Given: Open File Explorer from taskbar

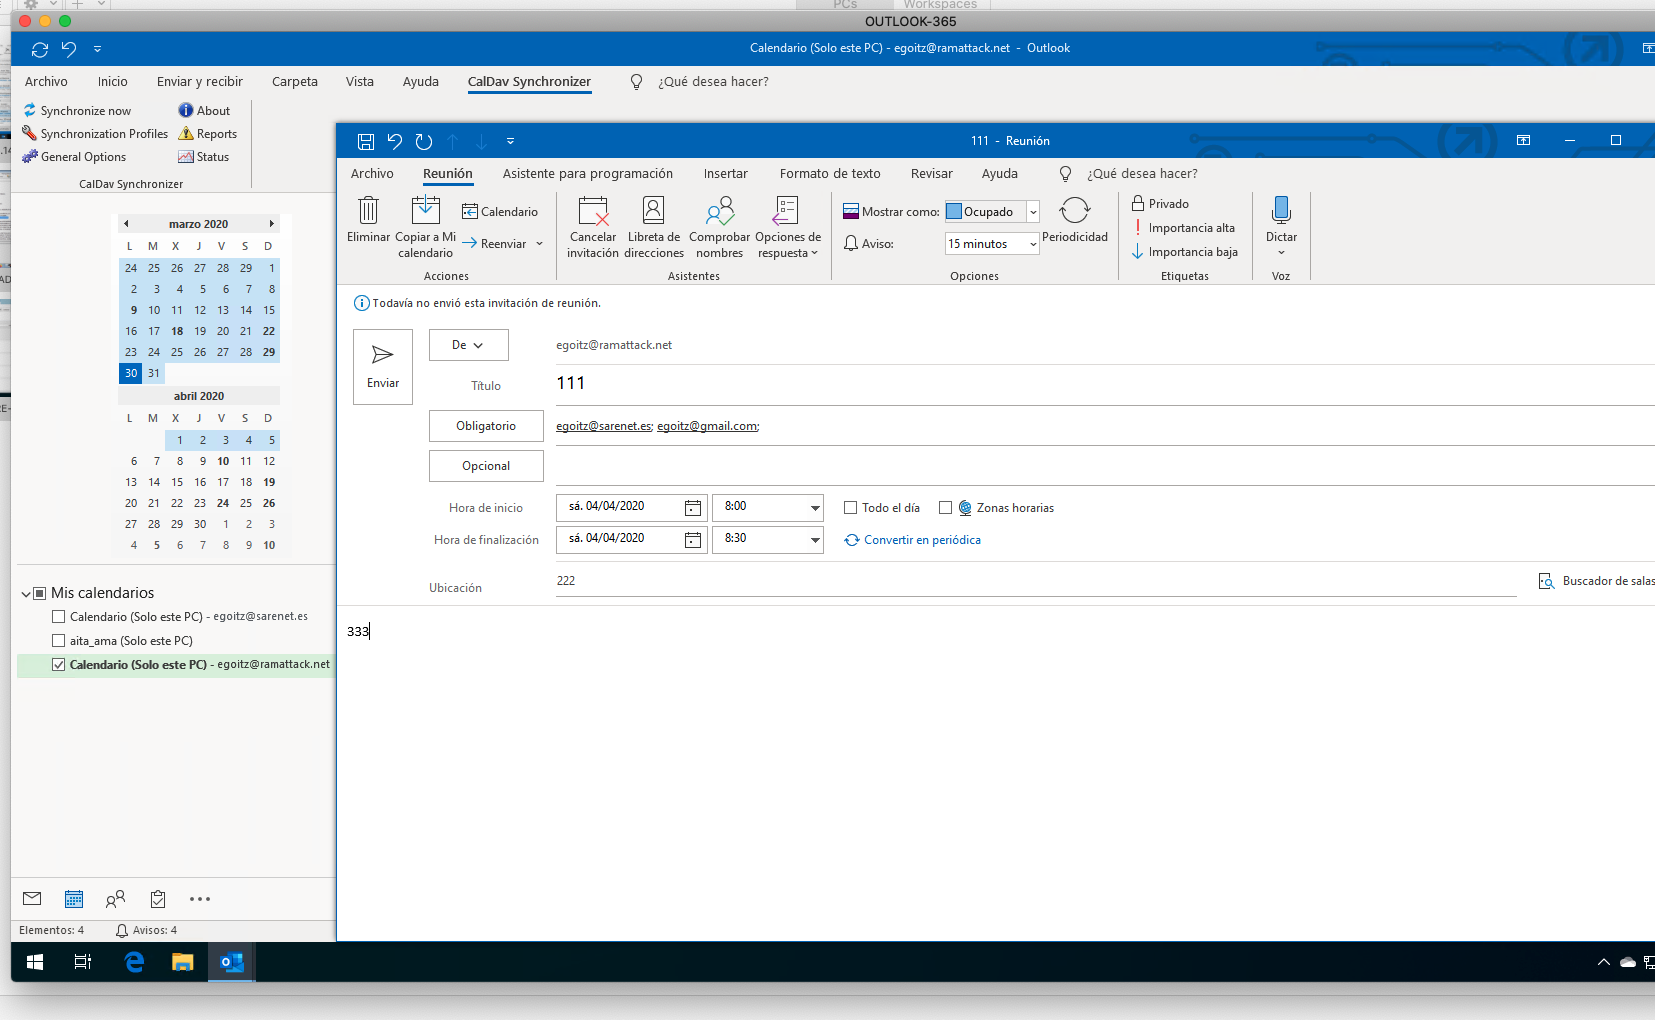Looking at the screenshot, I should coord(182,962).
